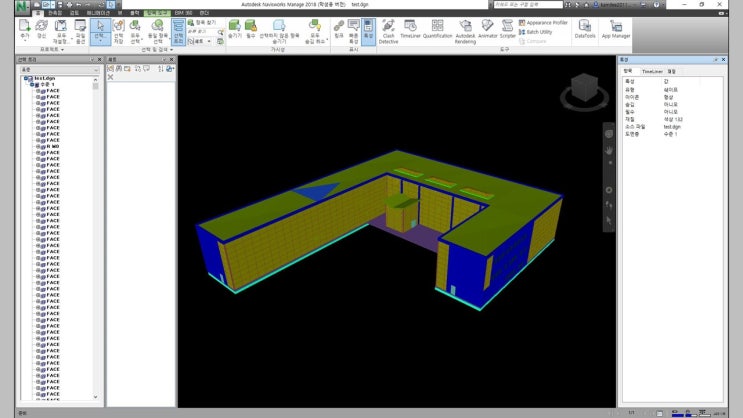Click the Sort icon in Sets panel
Image resolution: width=743 pixels, height=418 pixels.
click(x=161, y=69)
